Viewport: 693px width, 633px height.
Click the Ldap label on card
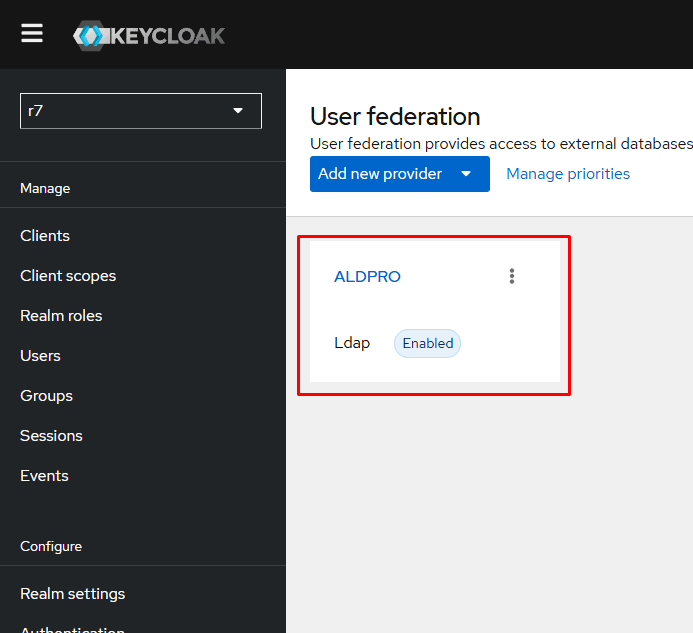[x=352, y=343]
